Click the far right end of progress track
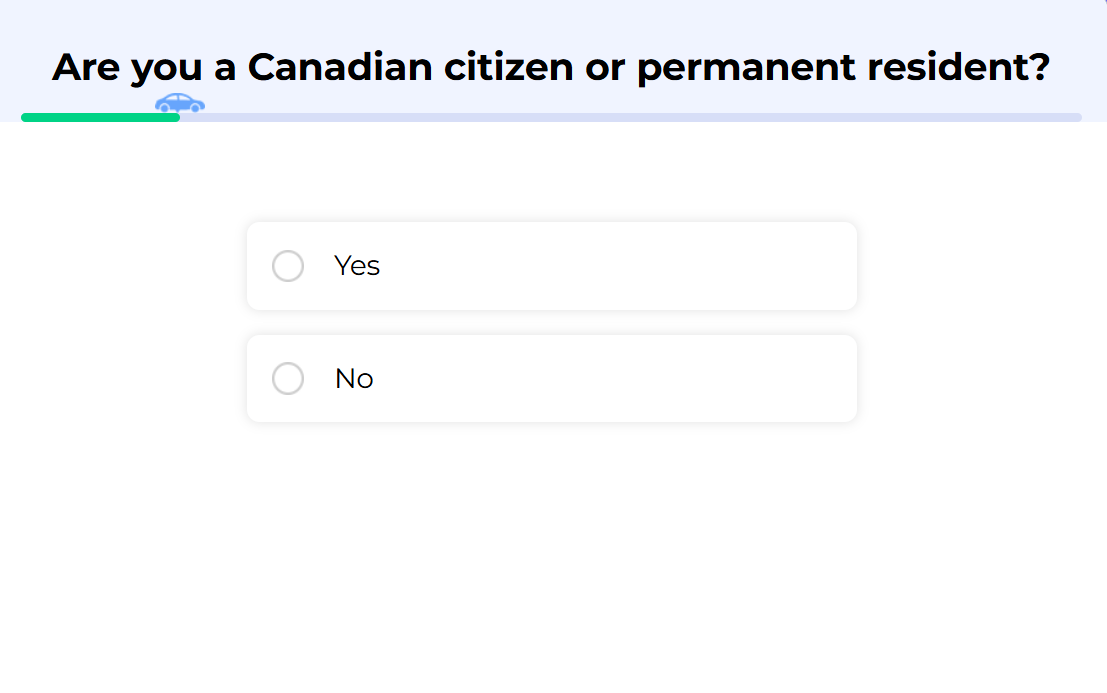Image resolution: width=1107 pixels, height=693 pixels. click(x=1076, y=117)
